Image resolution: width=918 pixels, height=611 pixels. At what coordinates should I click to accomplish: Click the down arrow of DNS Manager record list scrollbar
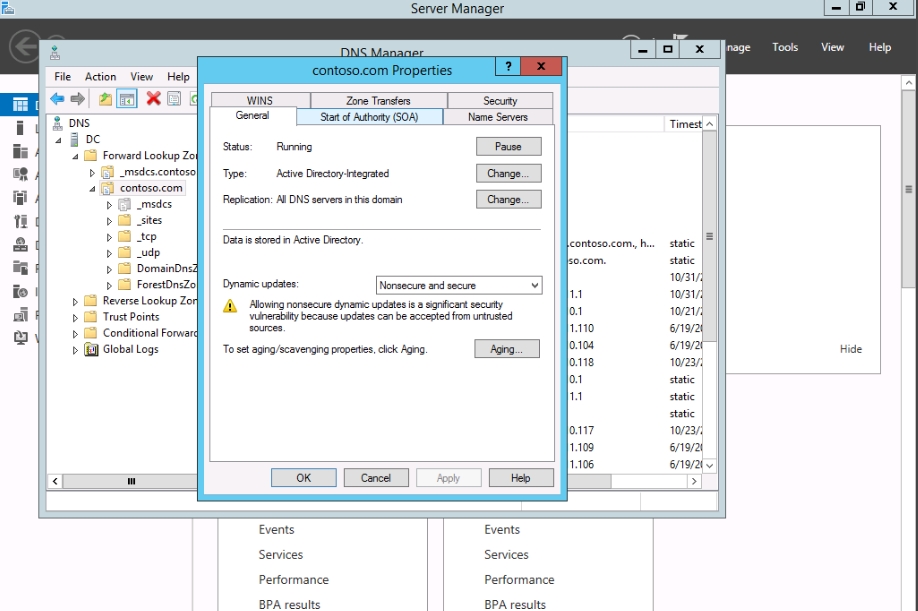[x=710, y=466]
